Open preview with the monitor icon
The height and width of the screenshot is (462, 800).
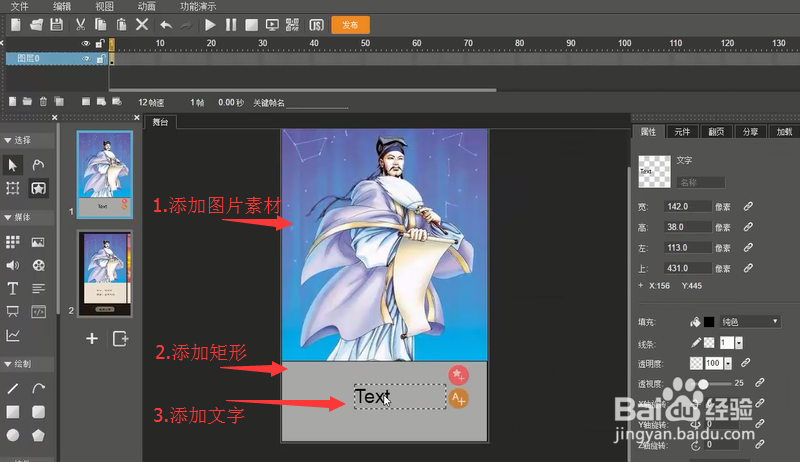(x=272, y=25)
